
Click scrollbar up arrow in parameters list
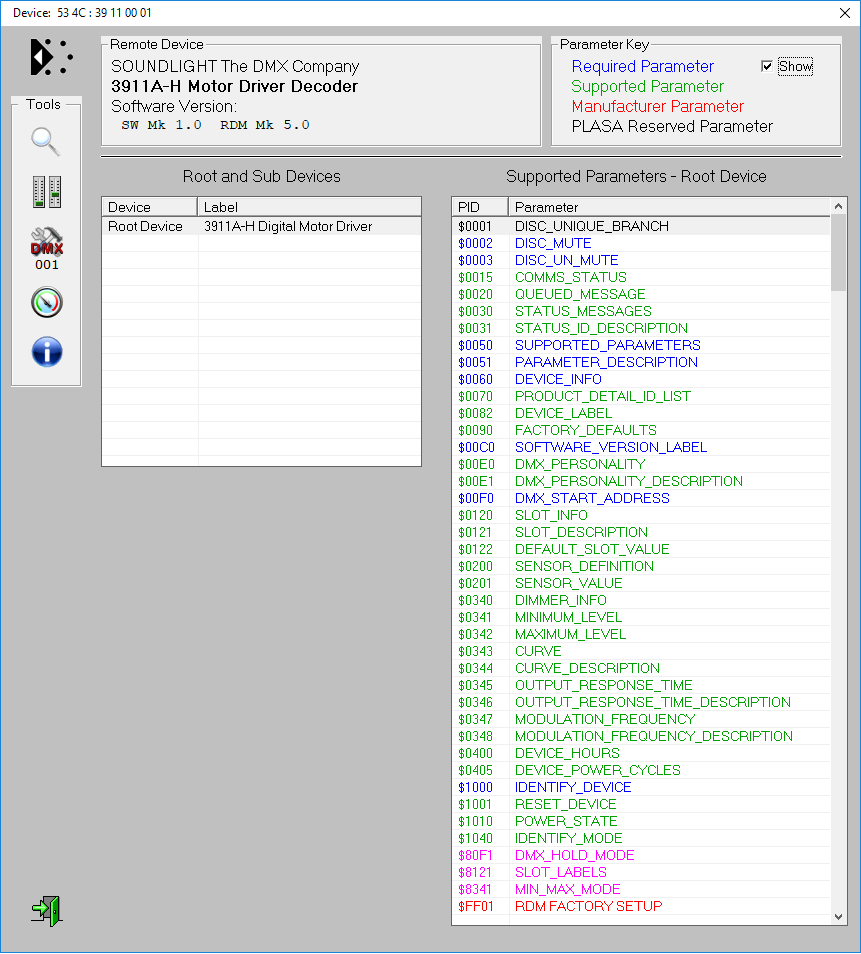(838, 206)
